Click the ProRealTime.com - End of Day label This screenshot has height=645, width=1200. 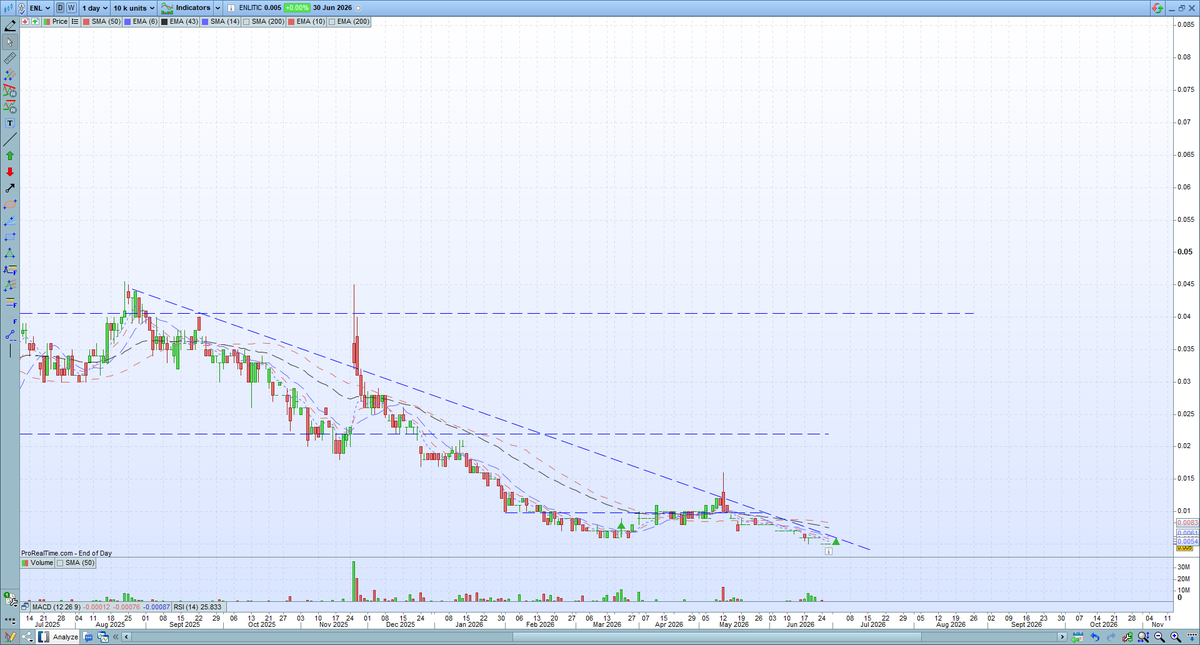66,552
